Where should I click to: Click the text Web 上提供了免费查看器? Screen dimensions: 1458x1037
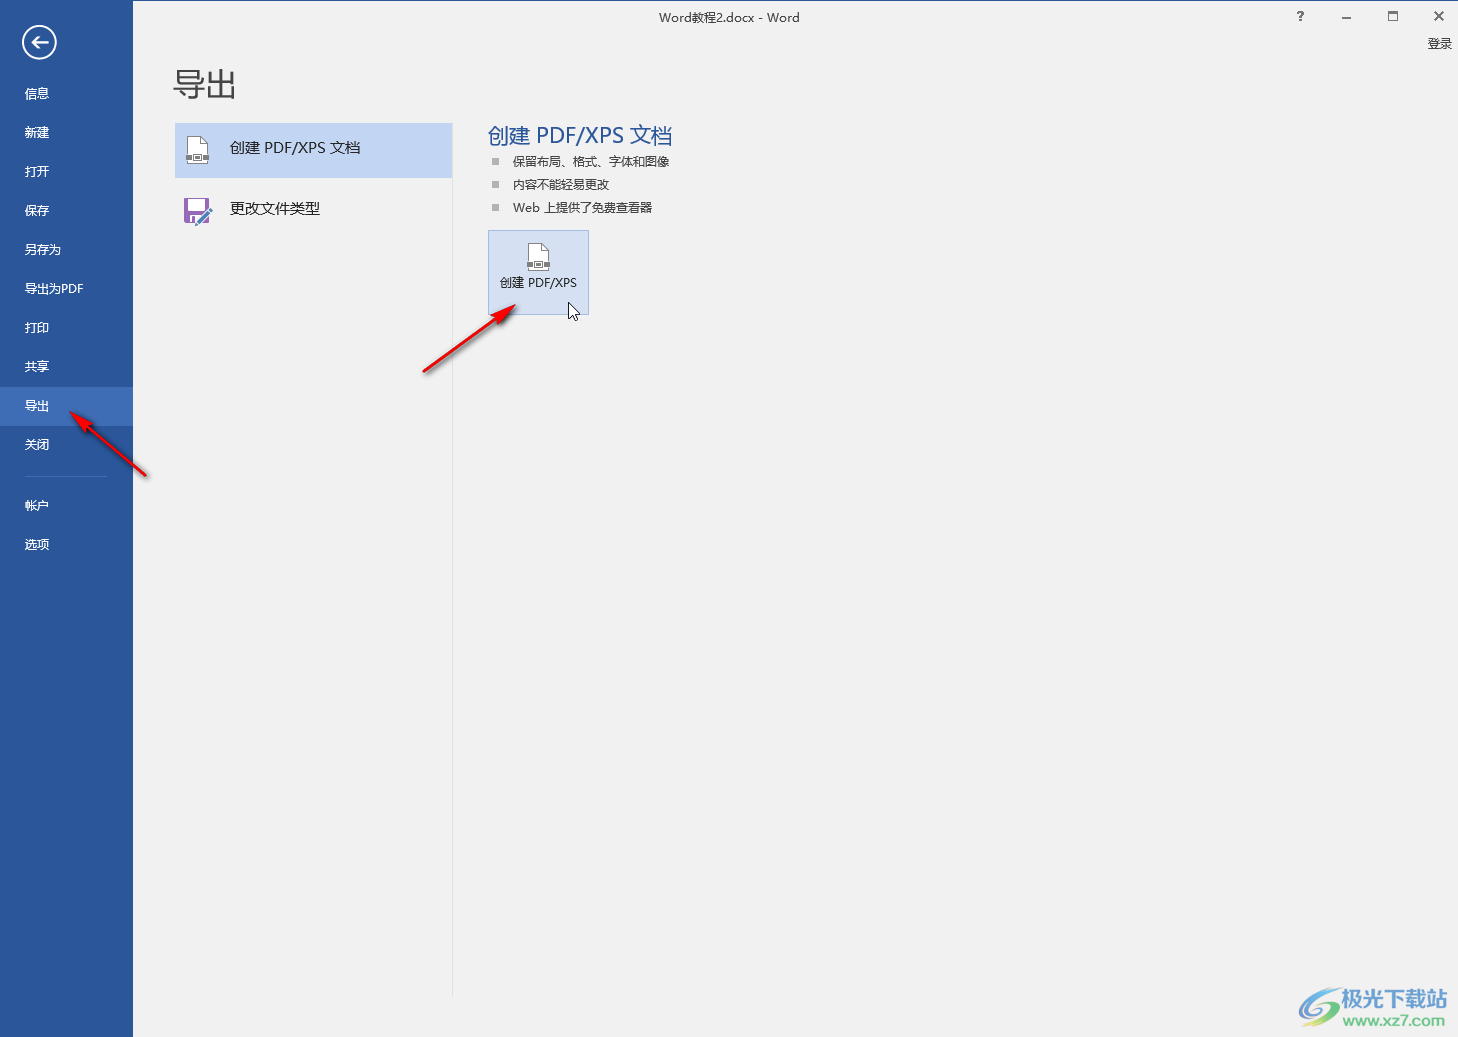pos(582,208)
